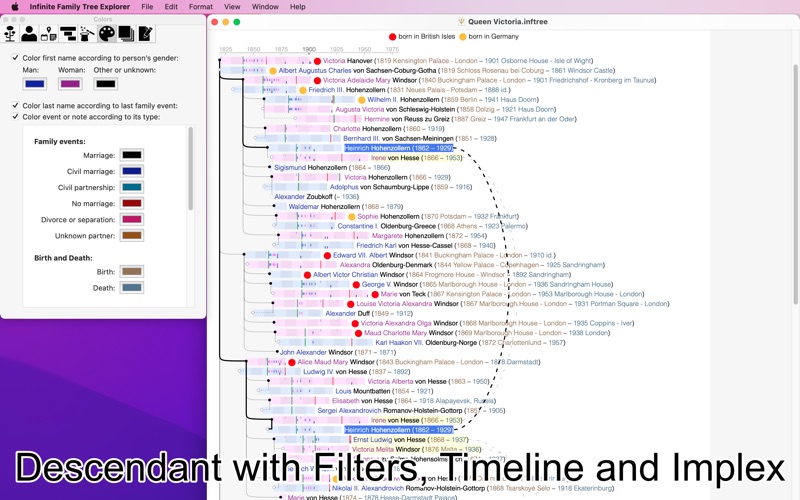Image resolution: width=800 pixels, height=500 pixels.
Task: Change the Woman gender color swatch
Action: point(70,84)
